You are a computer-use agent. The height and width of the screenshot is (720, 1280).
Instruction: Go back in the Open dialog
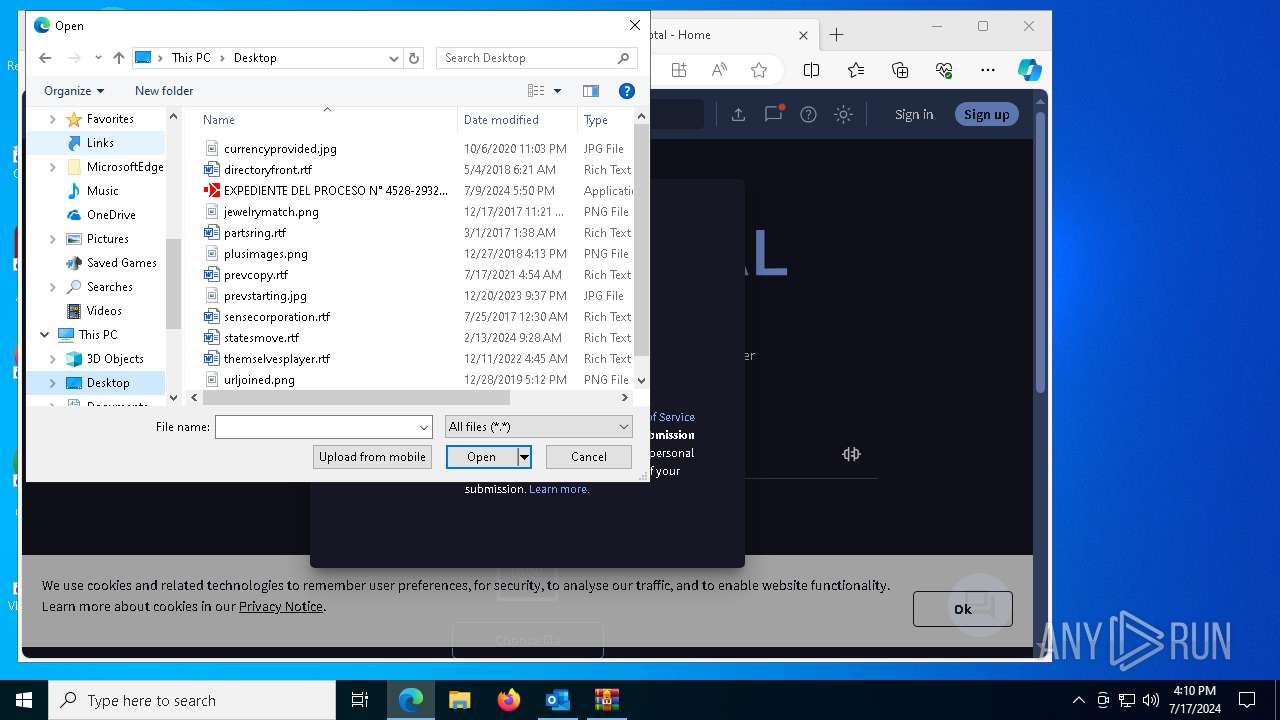pos(45,58)
